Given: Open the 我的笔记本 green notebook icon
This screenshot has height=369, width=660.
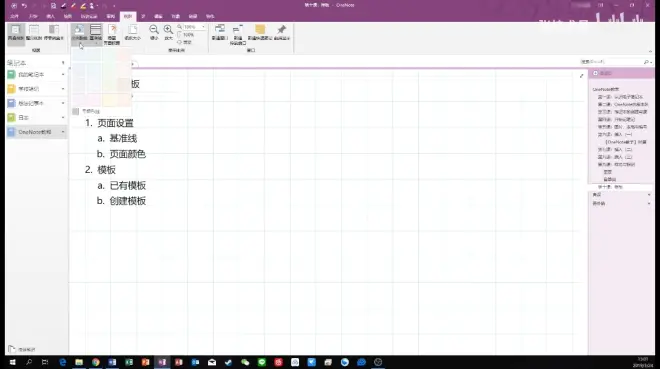Looking at the screenshot, I should [x=11, y=74].
